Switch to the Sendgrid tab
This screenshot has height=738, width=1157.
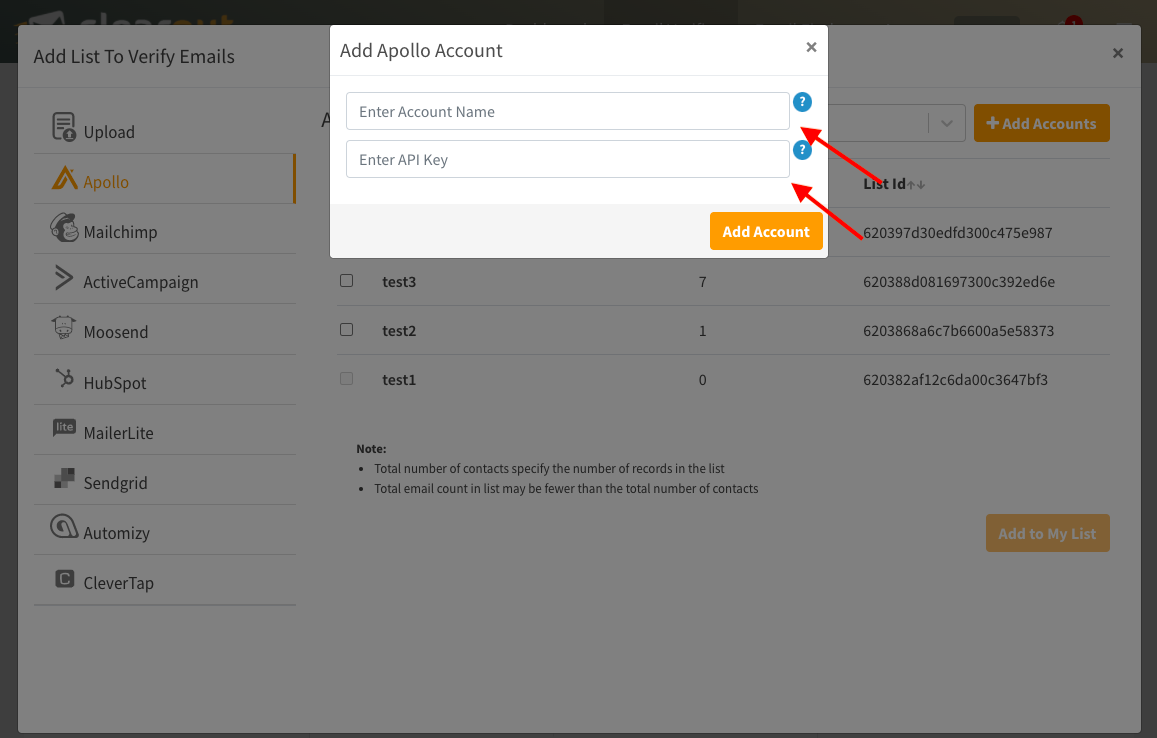coord(165,480)
